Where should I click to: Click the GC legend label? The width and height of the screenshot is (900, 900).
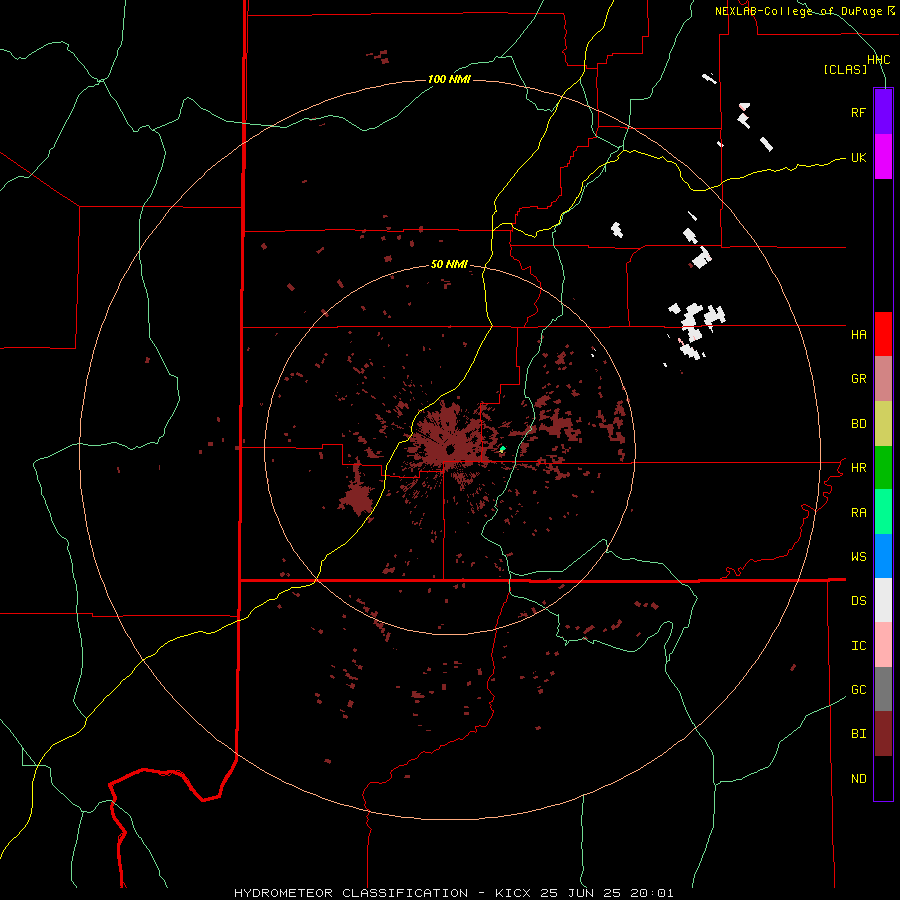[858, 690]
